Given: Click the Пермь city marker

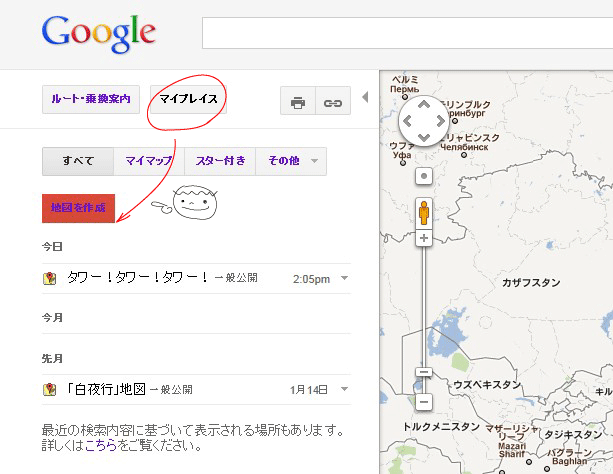Looking at the screenshot, I should coord(405,97).
